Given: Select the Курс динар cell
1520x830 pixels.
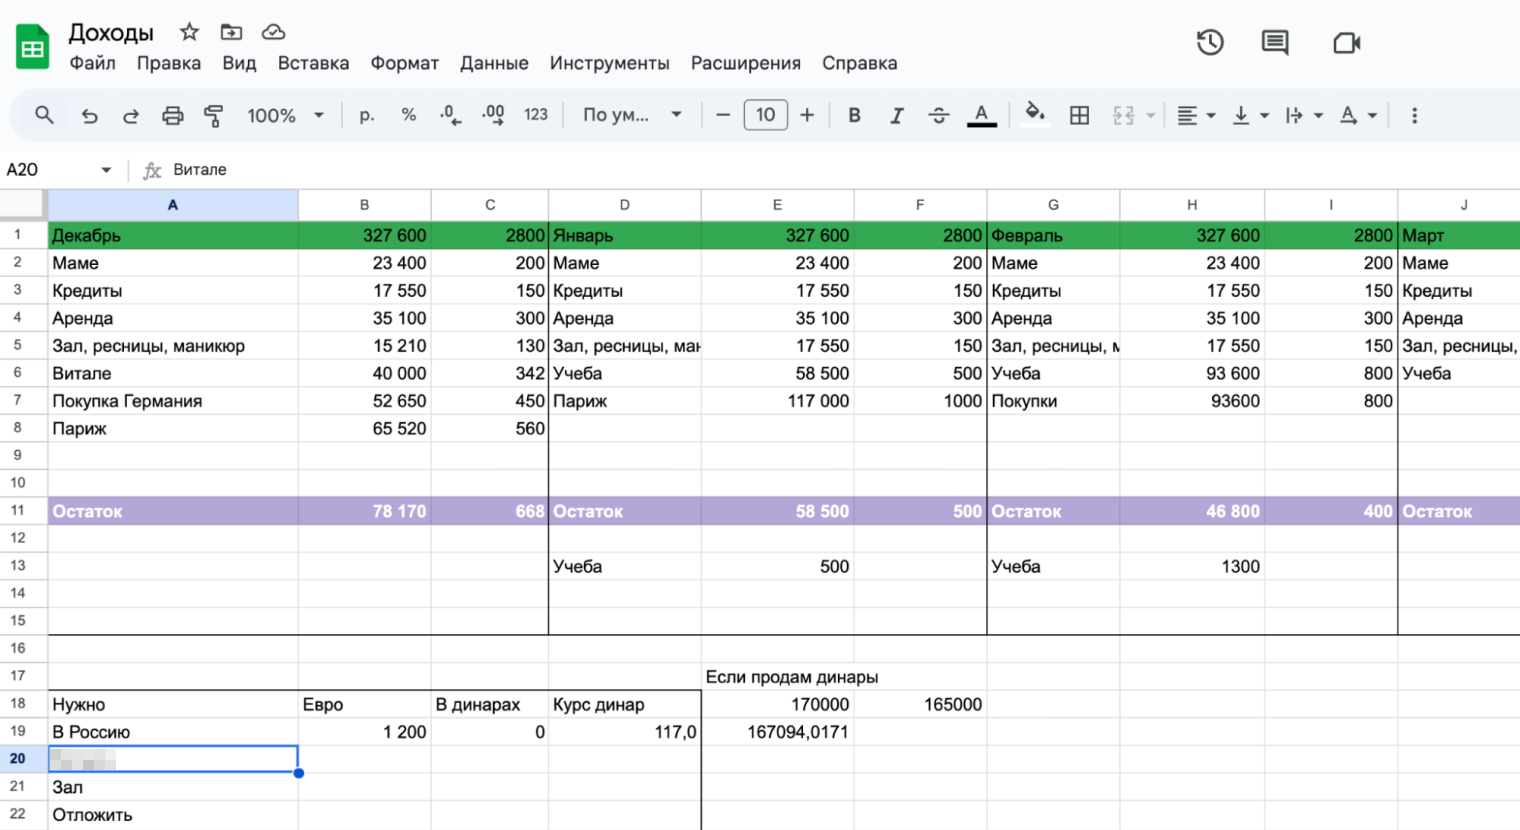Looking at the screenshot, I should (625, 705).
